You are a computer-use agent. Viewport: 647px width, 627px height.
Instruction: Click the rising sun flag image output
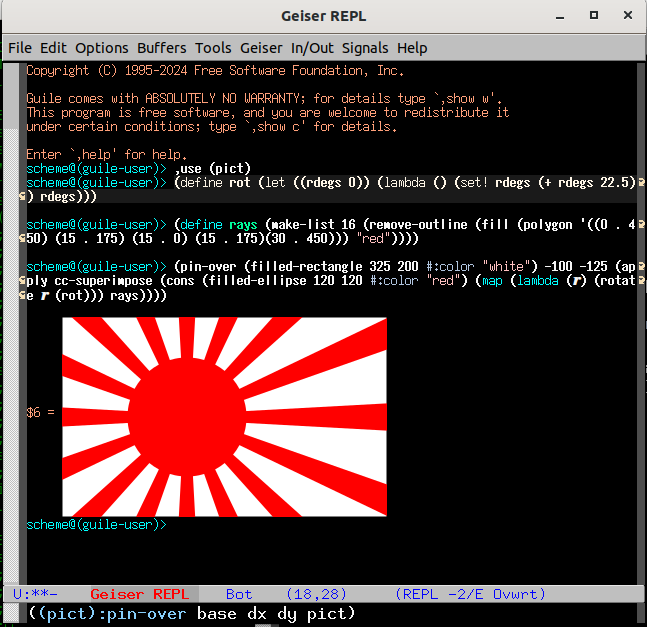click(x=224, y=417)
